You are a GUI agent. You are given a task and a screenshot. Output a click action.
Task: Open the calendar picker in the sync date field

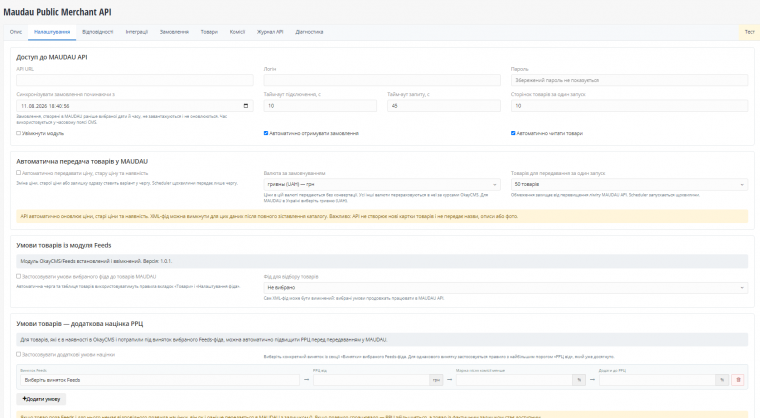[246, 106]
